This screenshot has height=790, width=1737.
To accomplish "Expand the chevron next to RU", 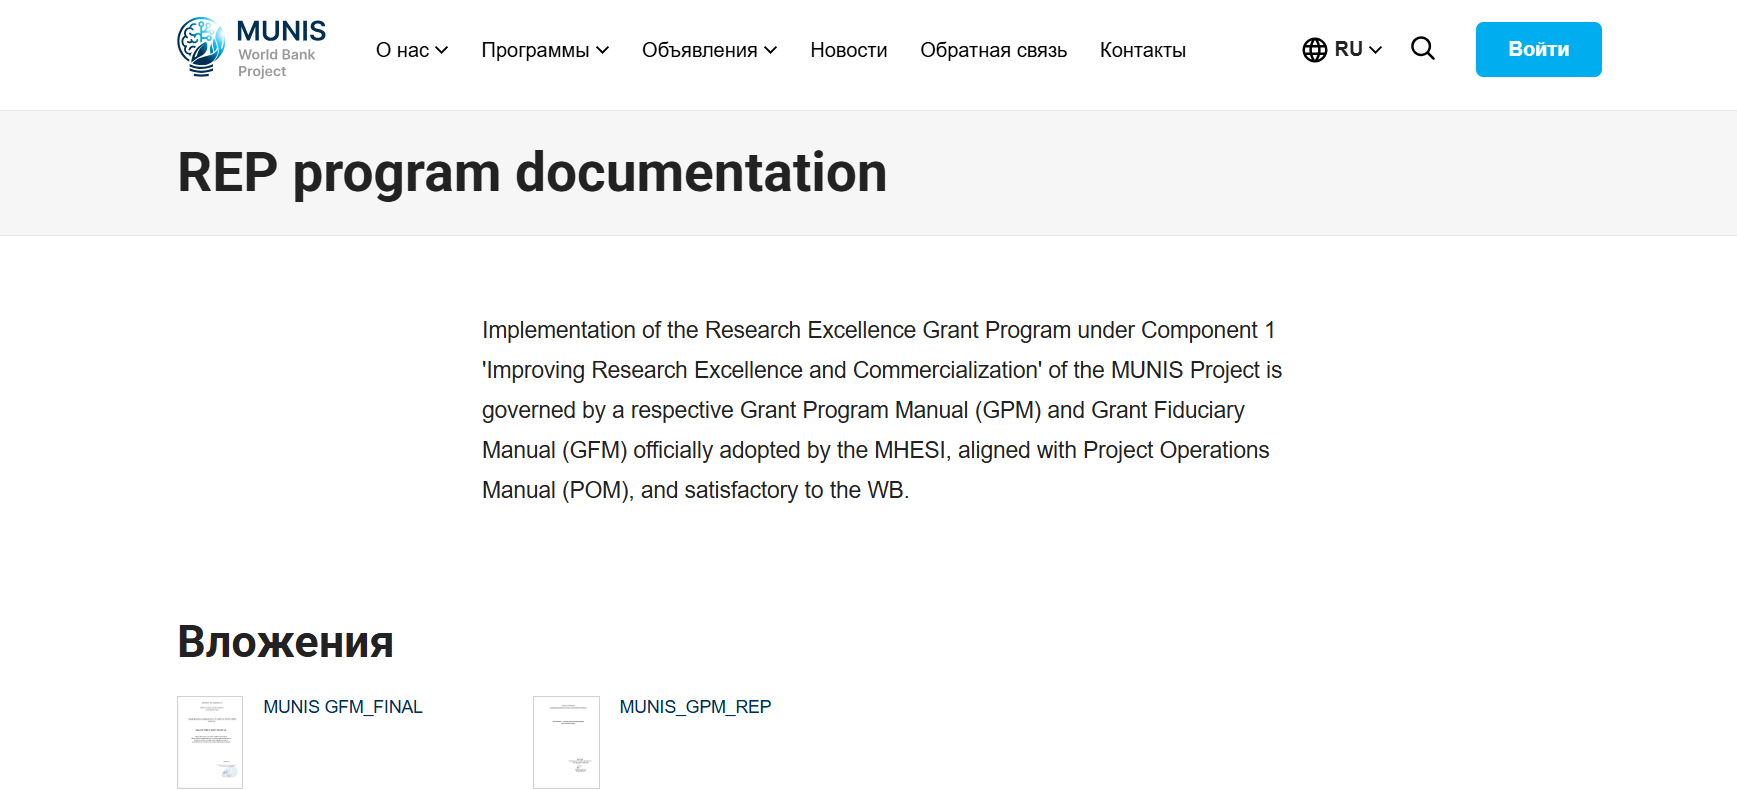I will pyautogui.click(x=1376, y=50).
